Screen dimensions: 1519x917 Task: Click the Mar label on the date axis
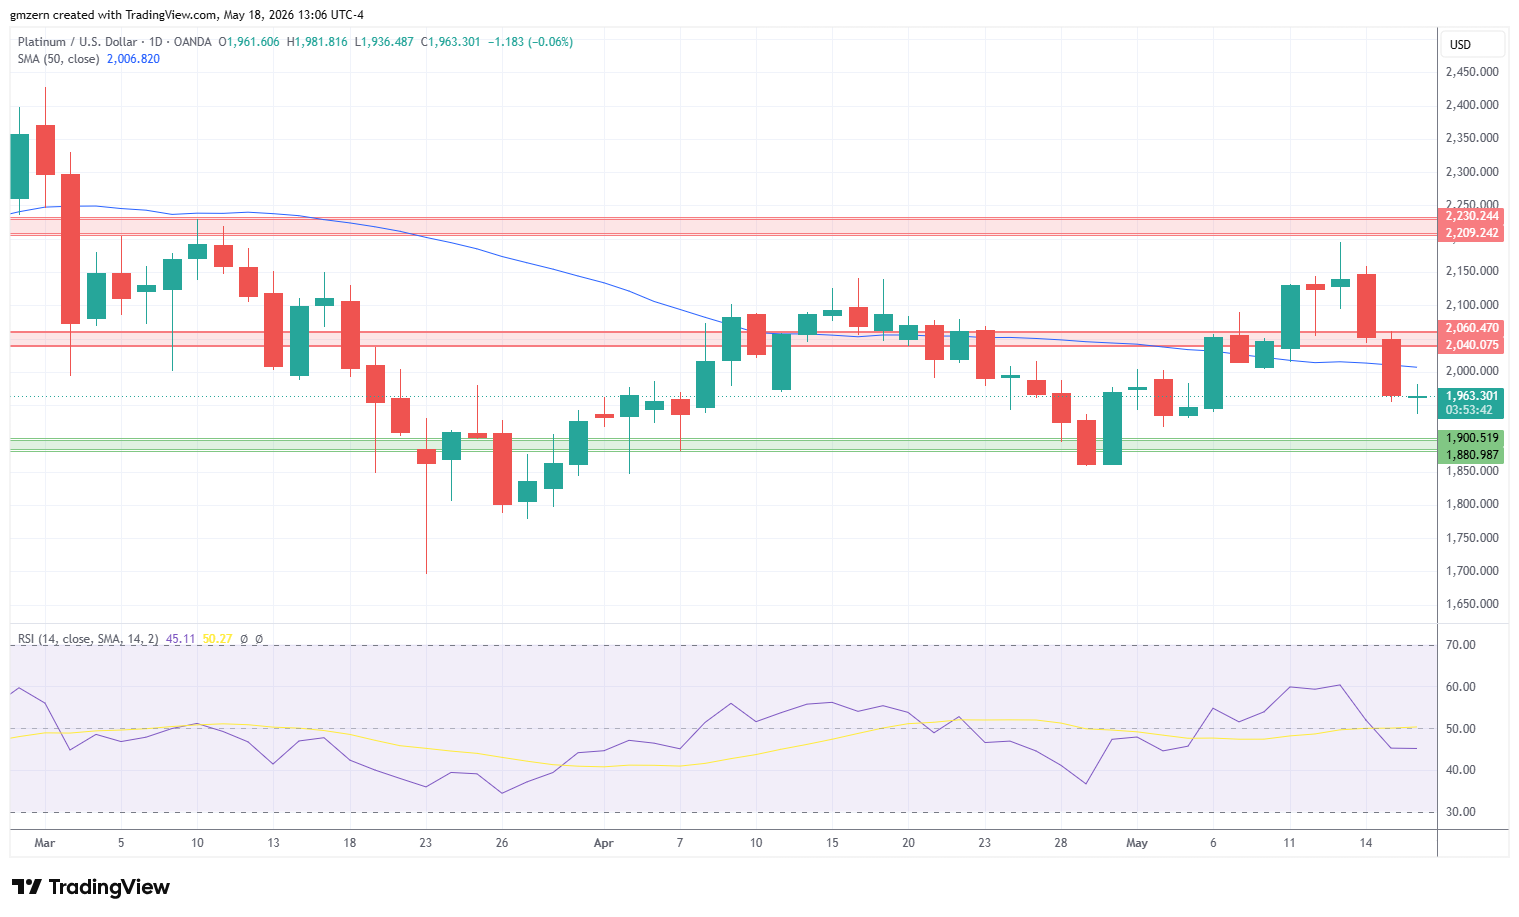[x=44, y=843]
